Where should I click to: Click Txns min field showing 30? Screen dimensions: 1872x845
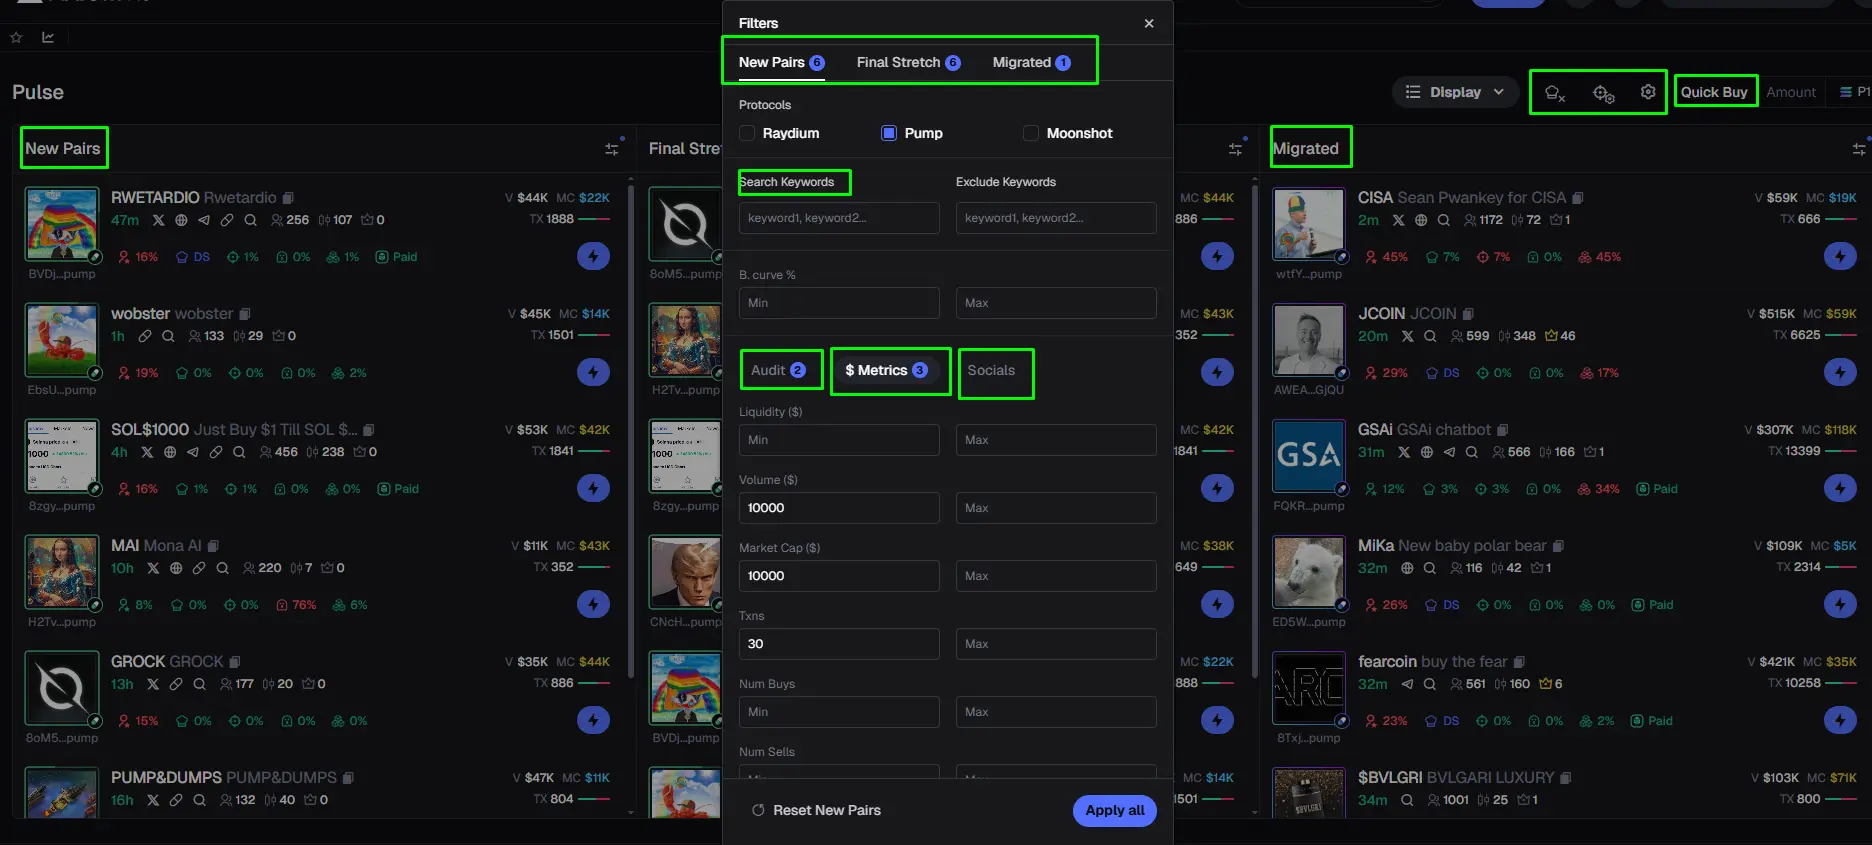839,644
